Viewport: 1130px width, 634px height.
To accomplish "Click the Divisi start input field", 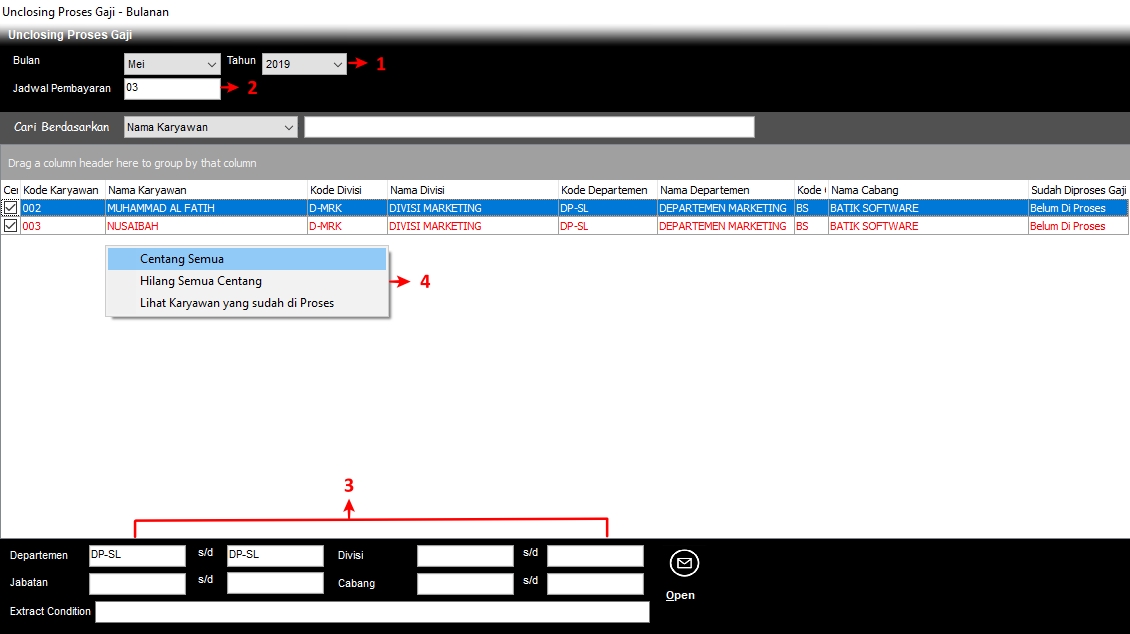I will click(465, 556).
